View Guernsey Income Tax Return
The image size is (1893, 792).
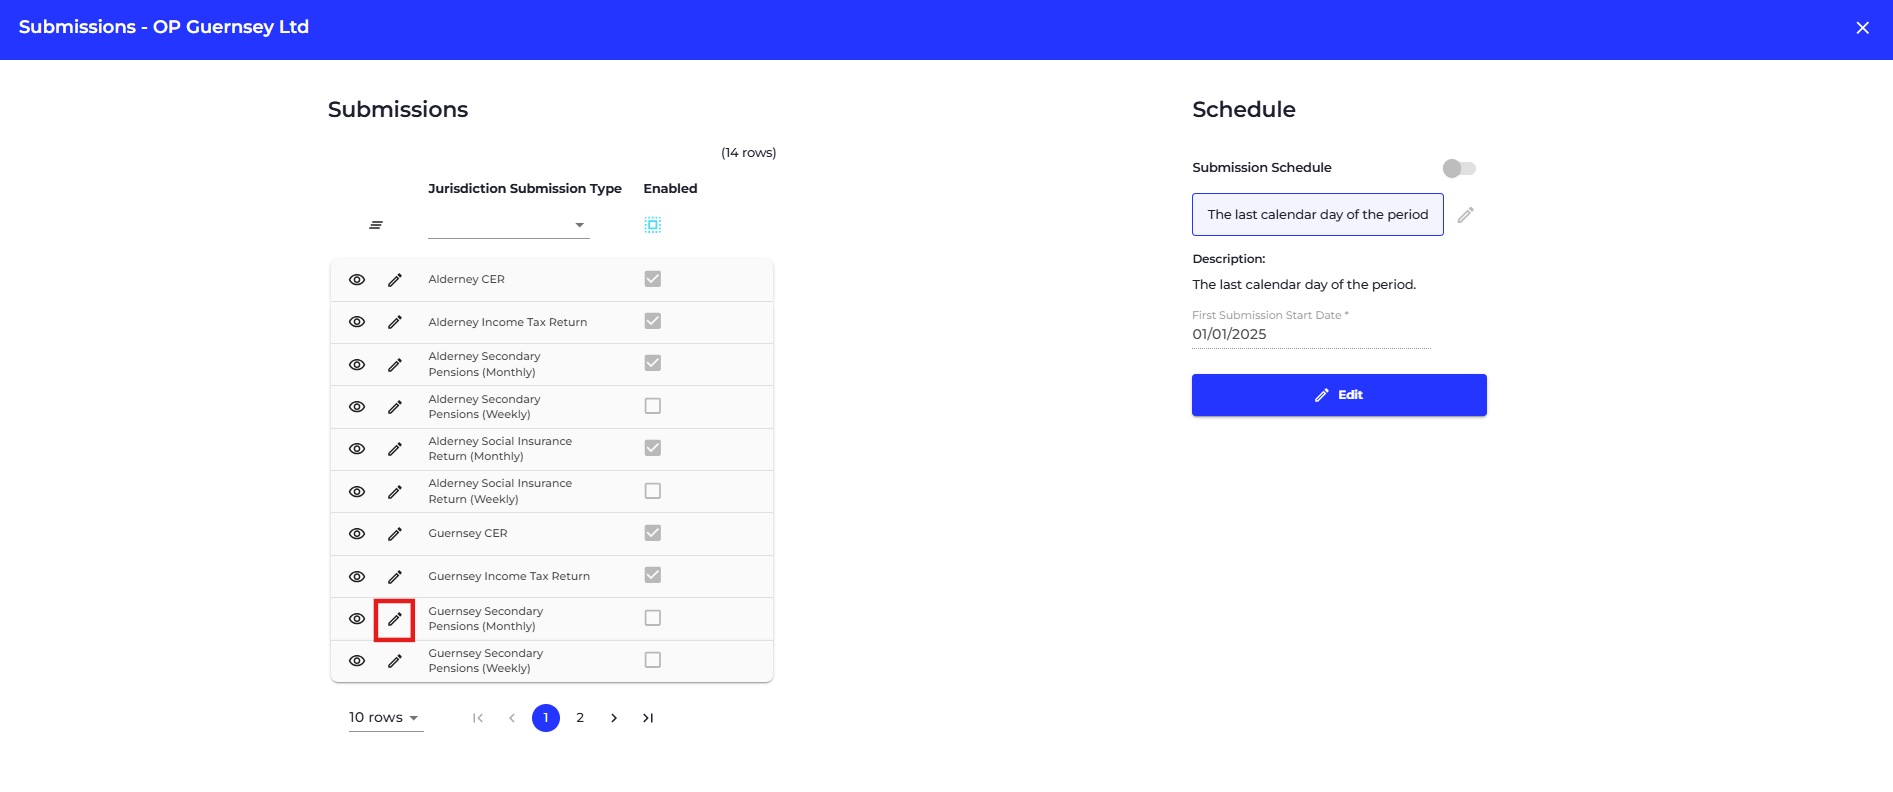click(357, 577)
